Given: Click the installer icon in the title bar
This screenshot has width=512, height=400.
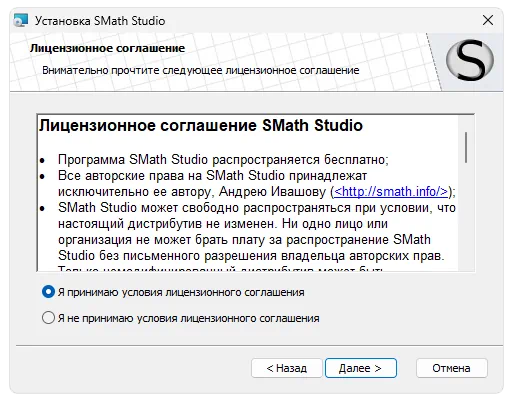Looking at the screenshot, I should [x=21, y=20].
